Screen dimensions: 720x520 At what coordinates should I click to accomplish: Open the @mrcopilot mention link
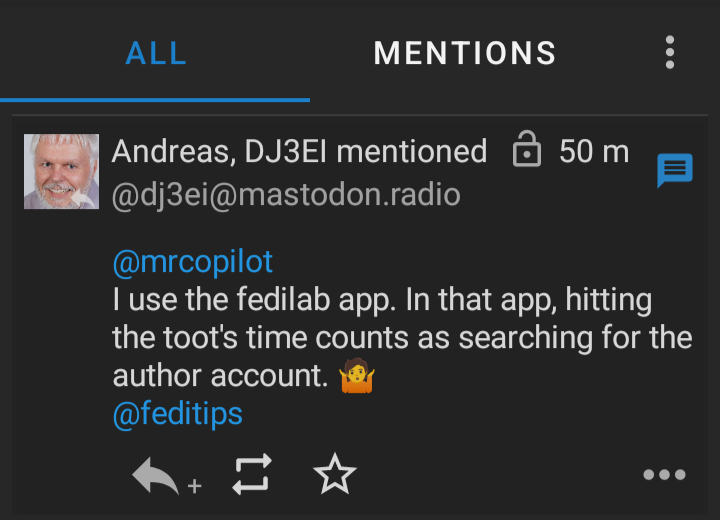click(192, 263)
